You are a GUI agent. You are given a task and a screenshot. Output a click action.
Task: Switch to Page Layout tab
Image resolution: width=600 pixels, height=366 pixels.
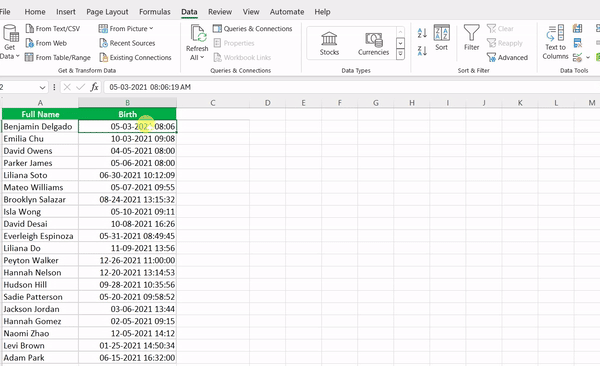tap(107, 12)
